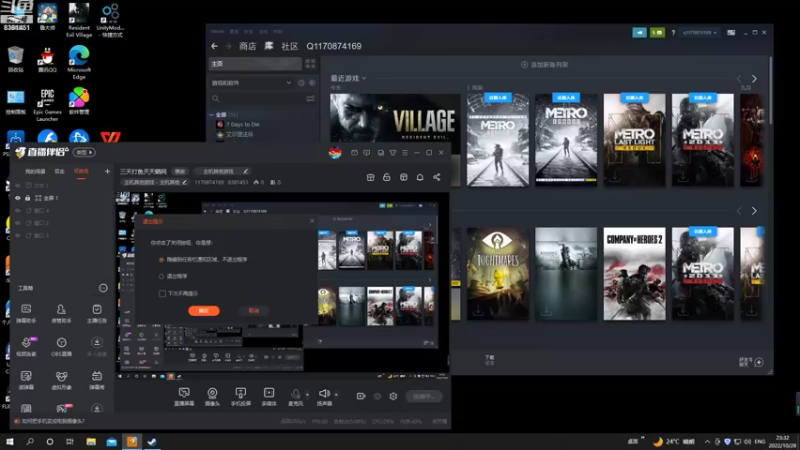Open the 虚拟形象 tool
The width and height of the screenshot is (800, 450).
(61, 380)
